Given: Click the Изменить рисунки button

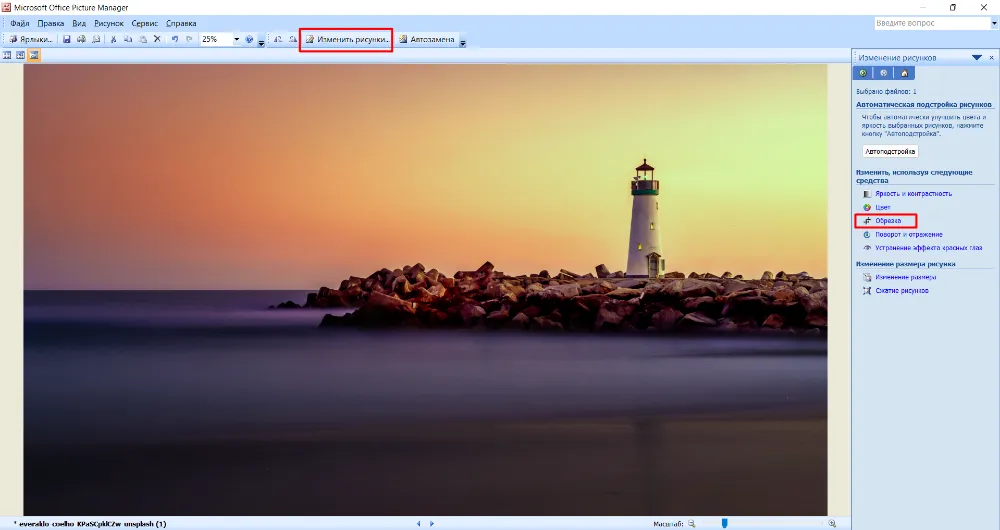Looking at the screenshot, I should point(346,40).
